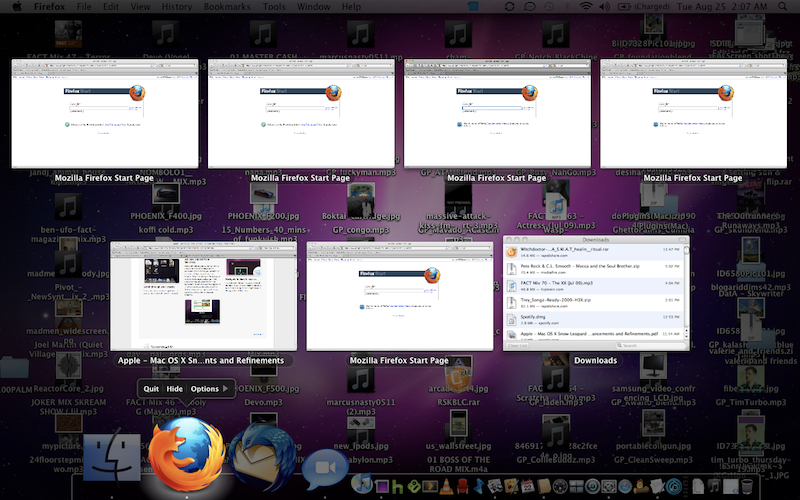Open iChat from the Dock
Image resolution: width=800 pixels, height=500 pixels.
[x=325, y=467]
